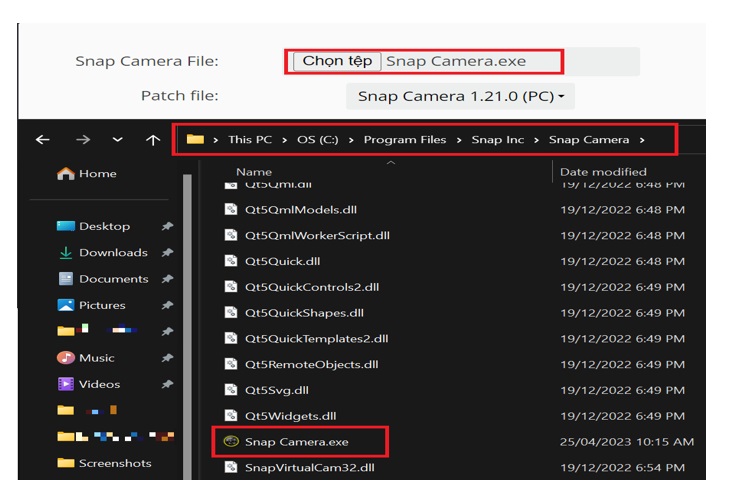Open the recent locations chevron dropdown
Screen dimensions: 729x490
tap(118, 140)
